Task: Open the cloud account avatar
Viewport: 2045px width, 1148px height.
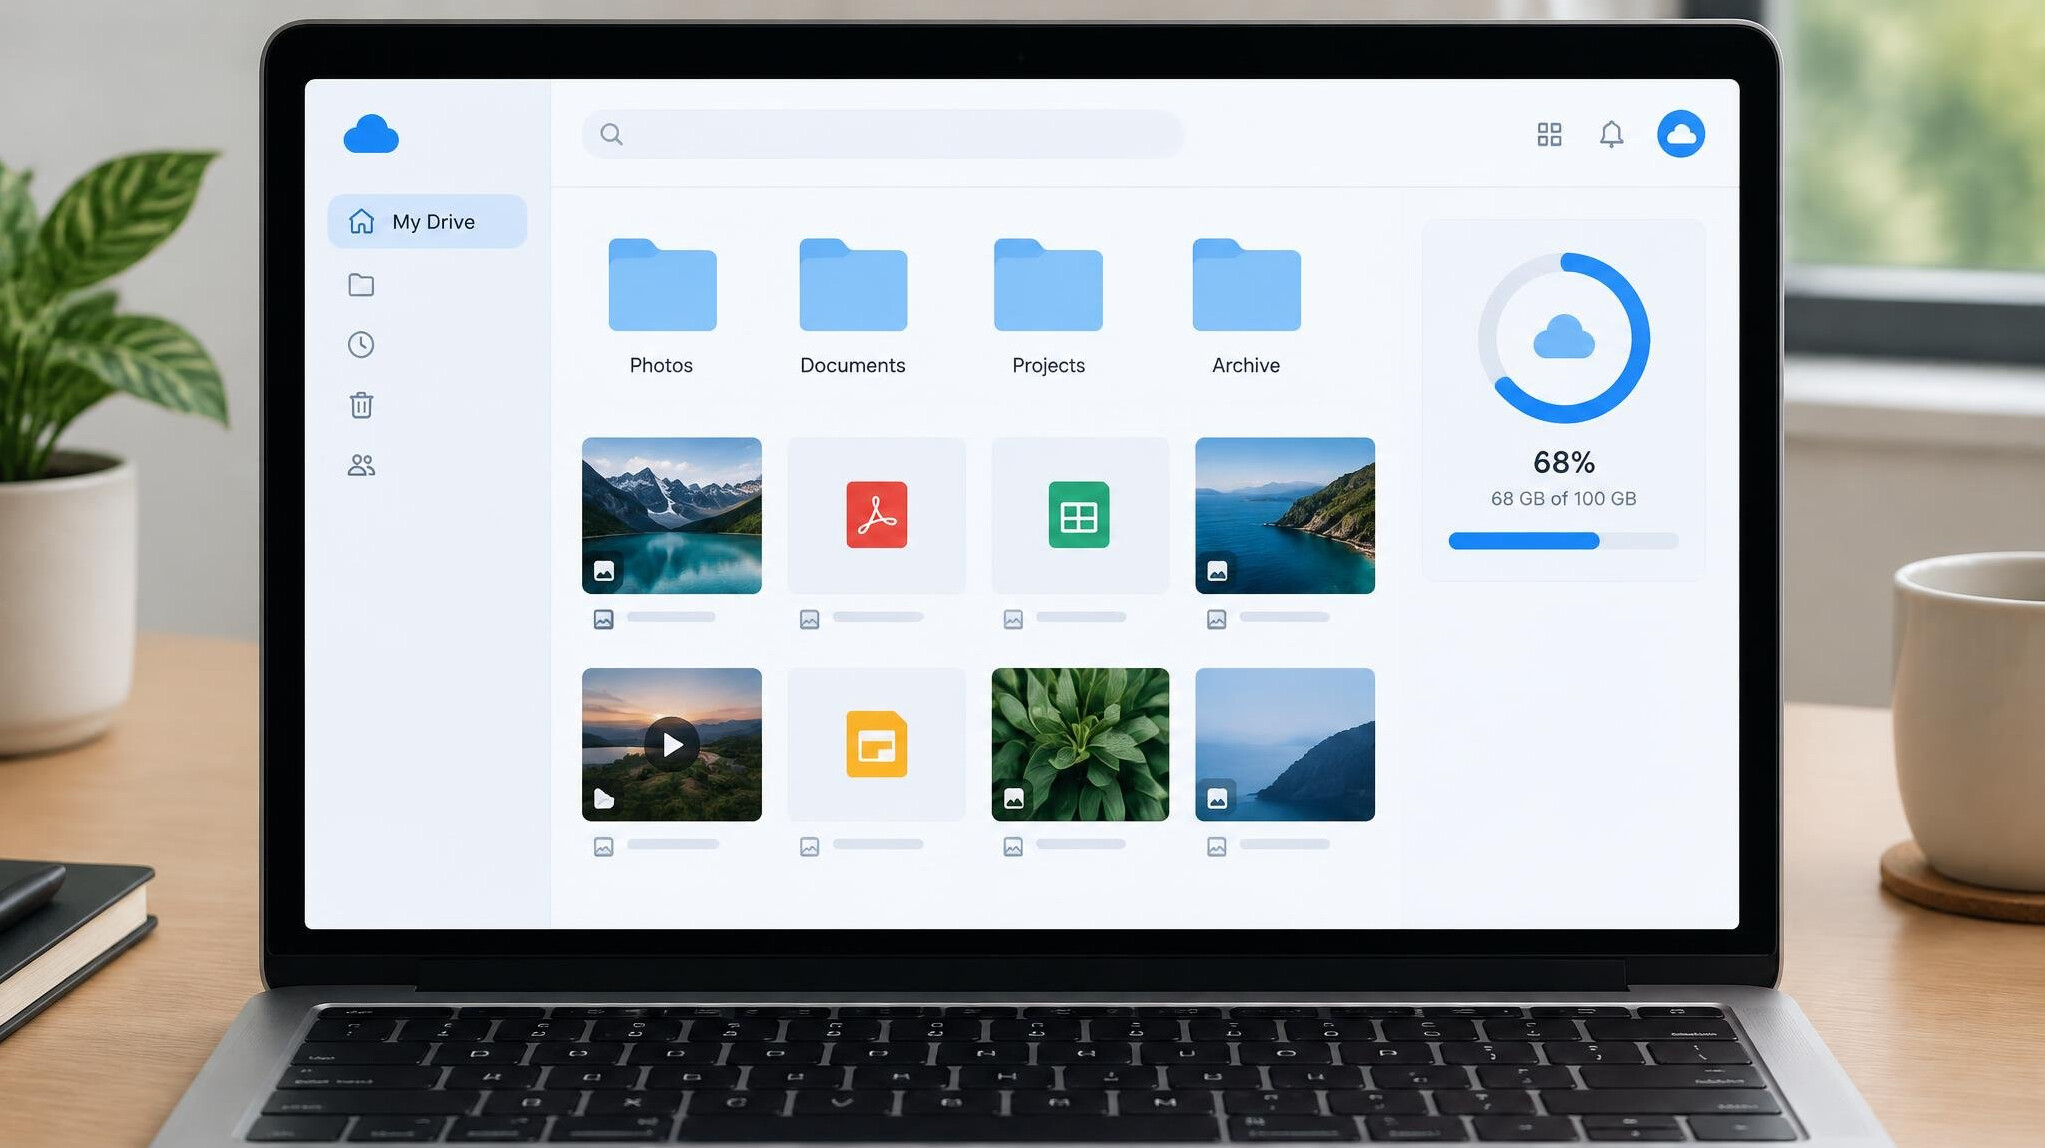Action: pyautogui.click(x=1681, y=134)
